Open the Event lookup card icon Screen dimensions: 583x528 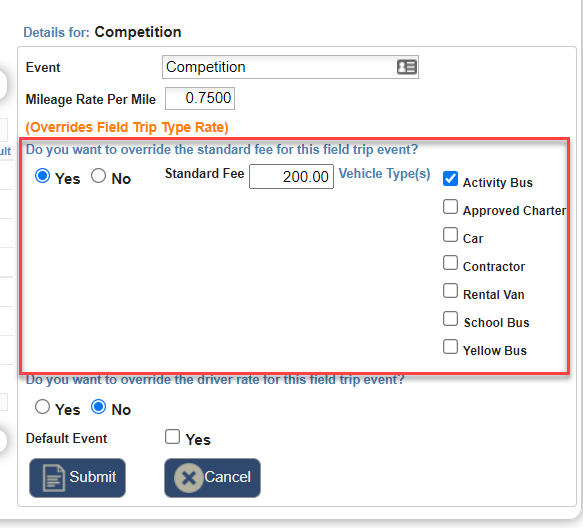coord(406,67)
